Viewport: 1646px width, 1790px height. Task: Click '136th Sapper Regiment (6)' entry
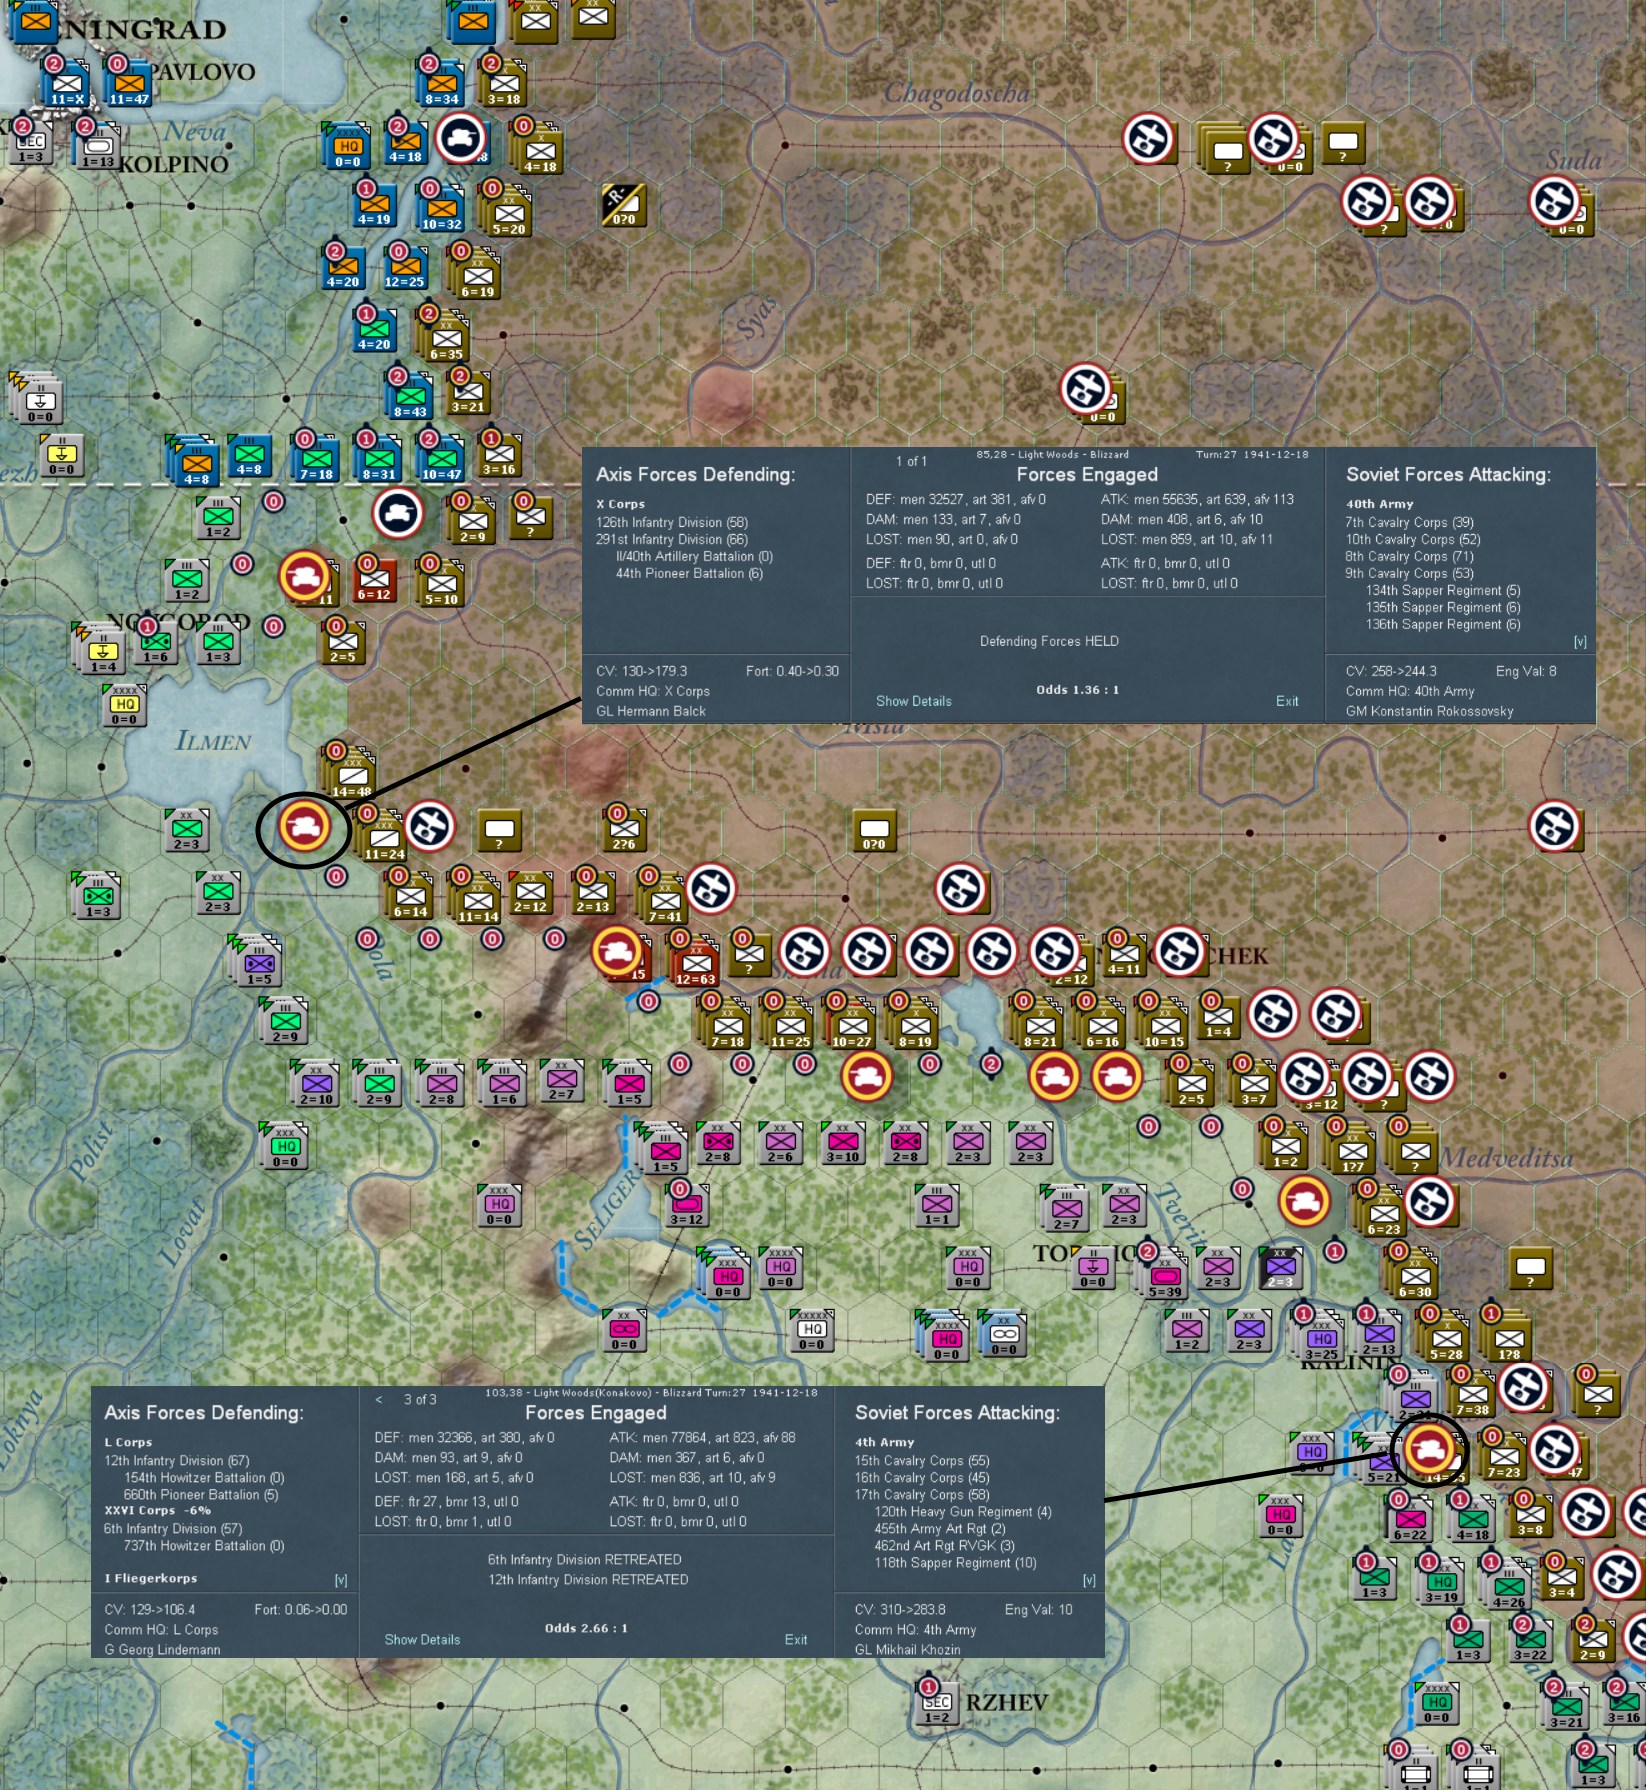click(1443, 624)
